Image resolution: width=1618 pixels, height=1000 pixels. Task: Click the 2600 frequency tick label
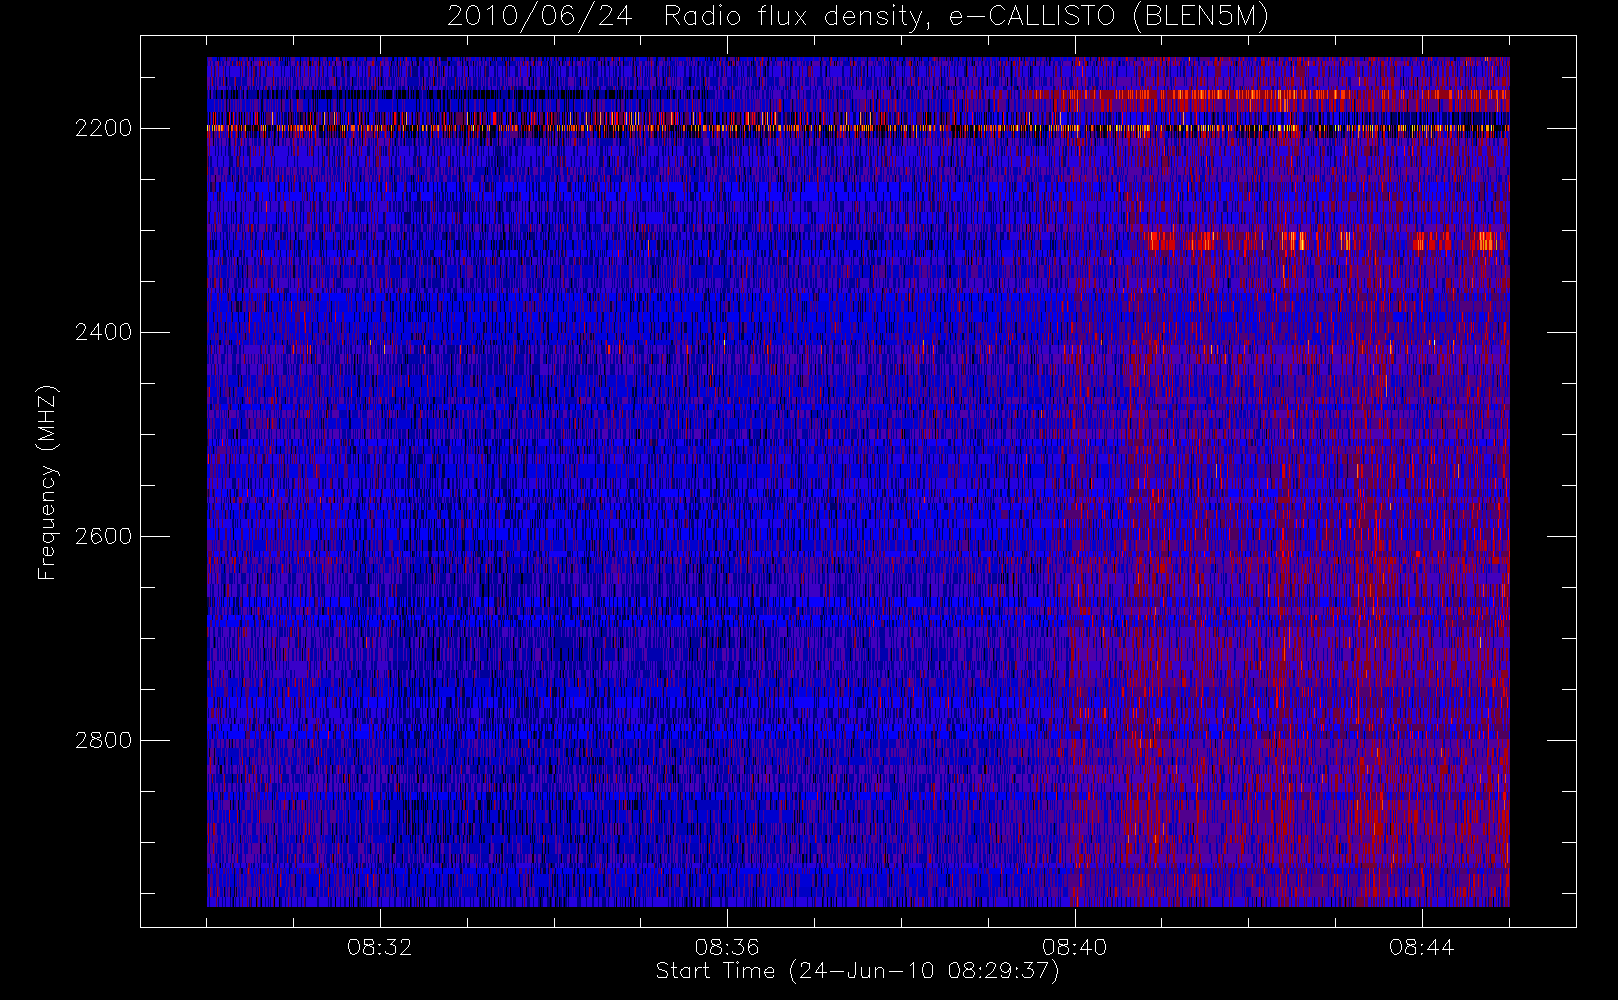103,536
